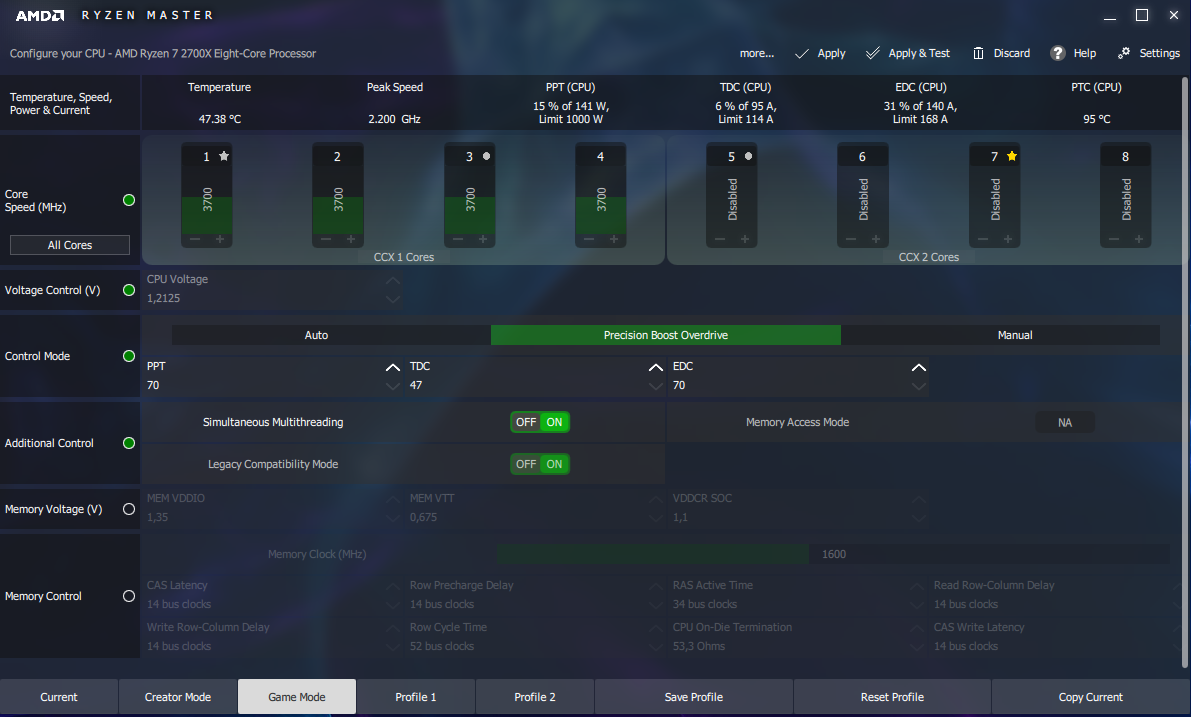Switch to the Profile 2 tab
This screenshot has width=1191, height=717.
click(535, 696)
